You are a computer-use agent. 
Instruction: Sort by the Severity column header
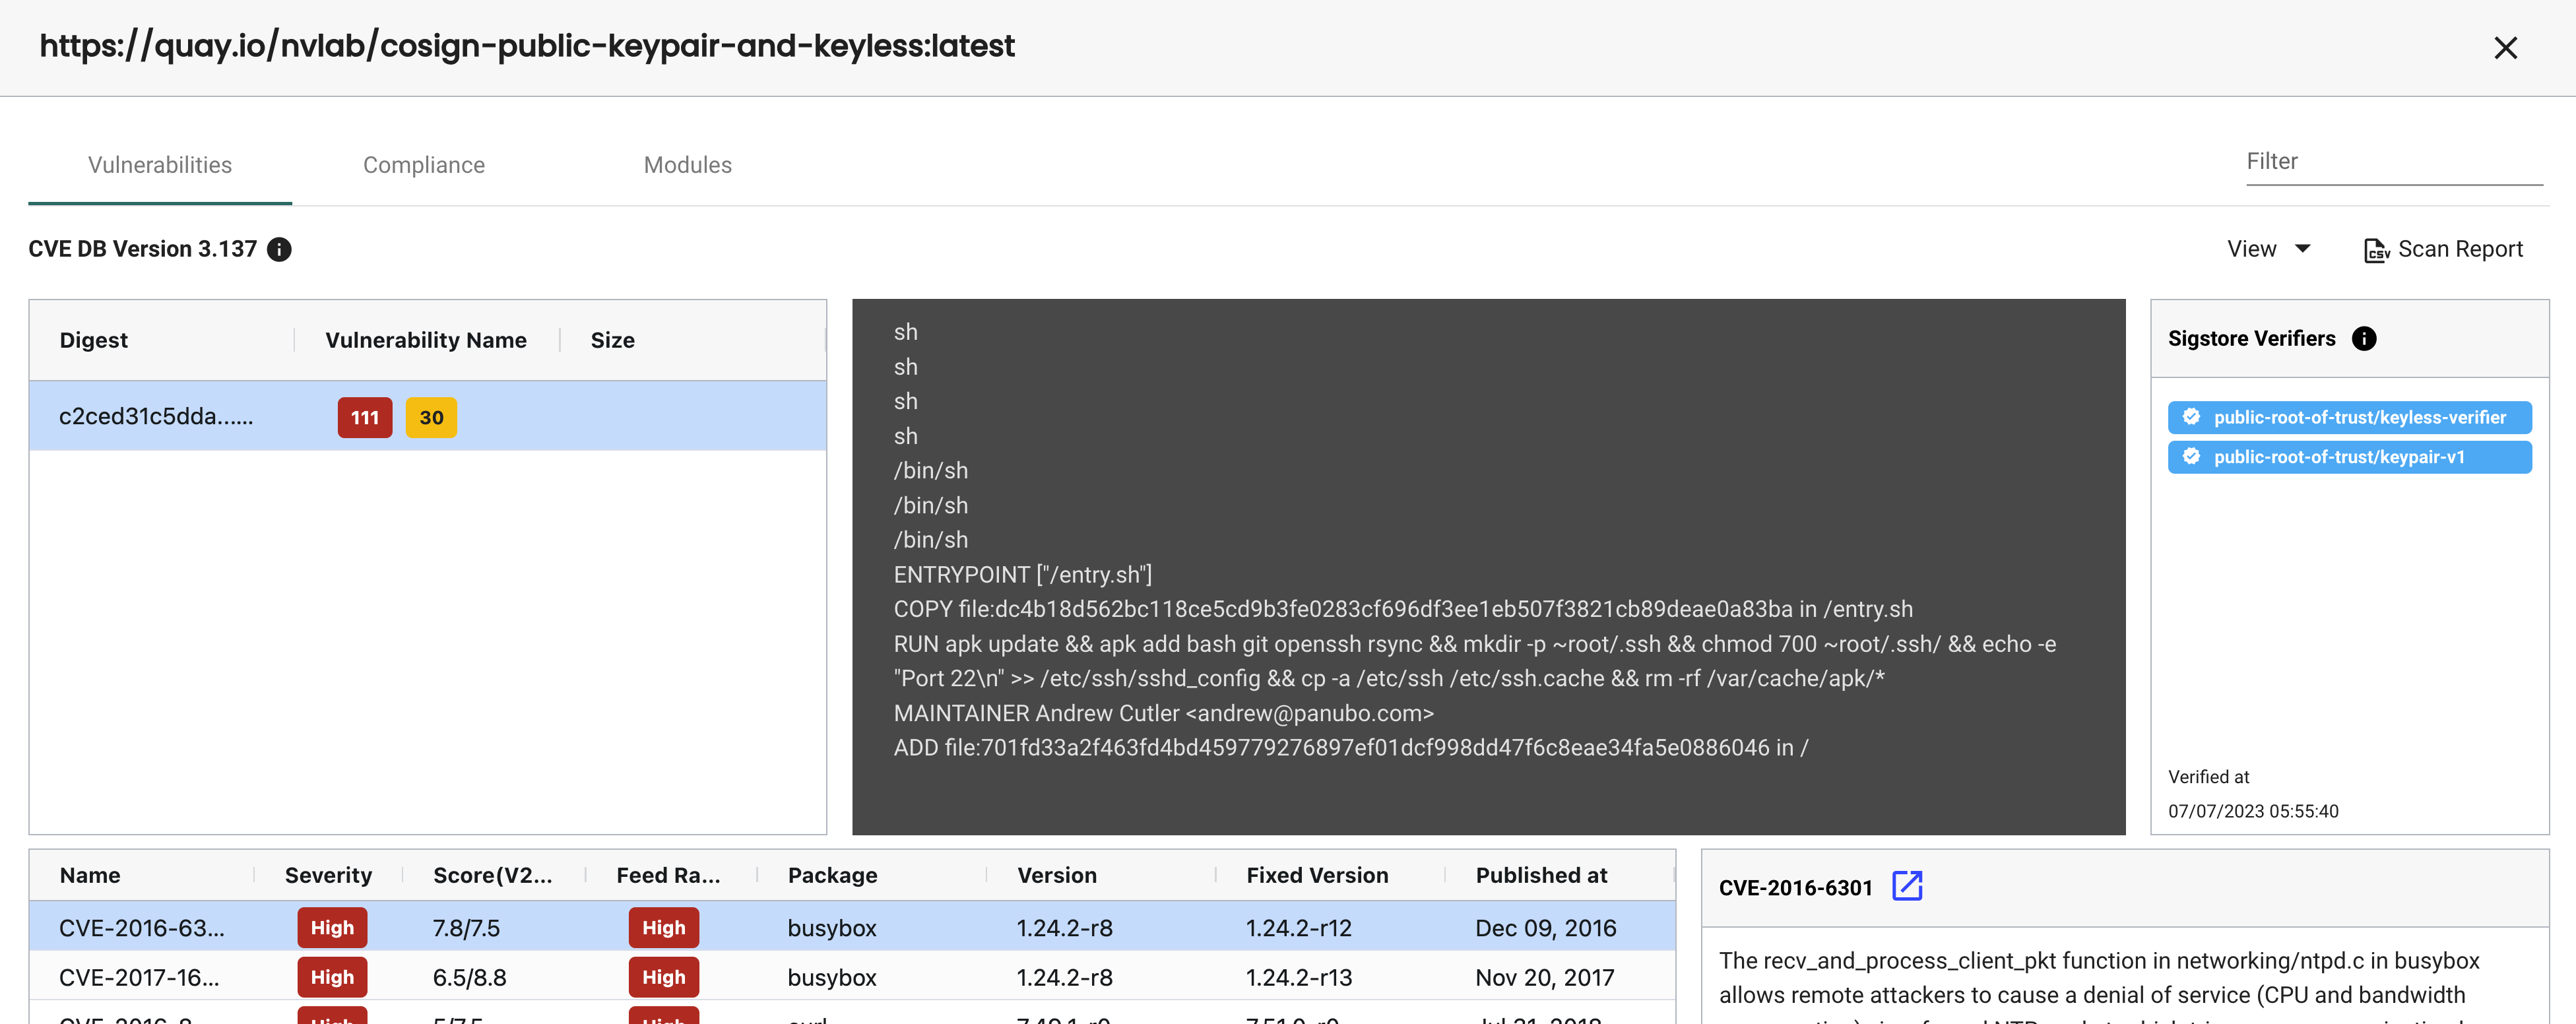point(328,875)
